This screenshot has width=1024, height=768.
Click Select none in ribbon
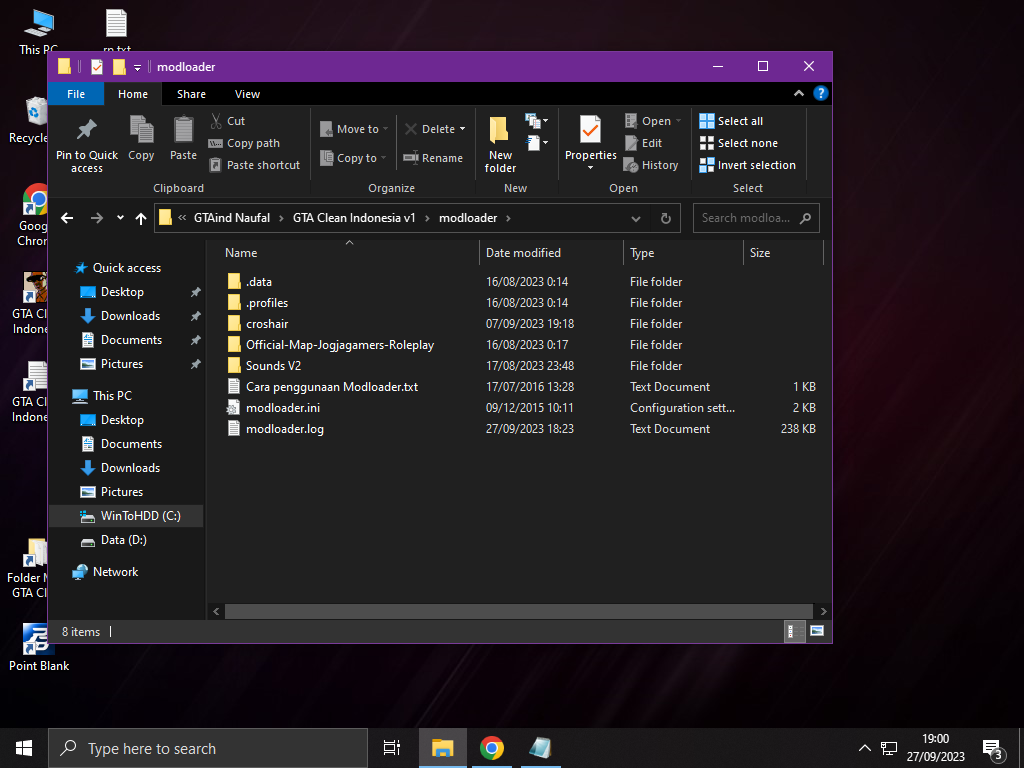coord(739,143)
